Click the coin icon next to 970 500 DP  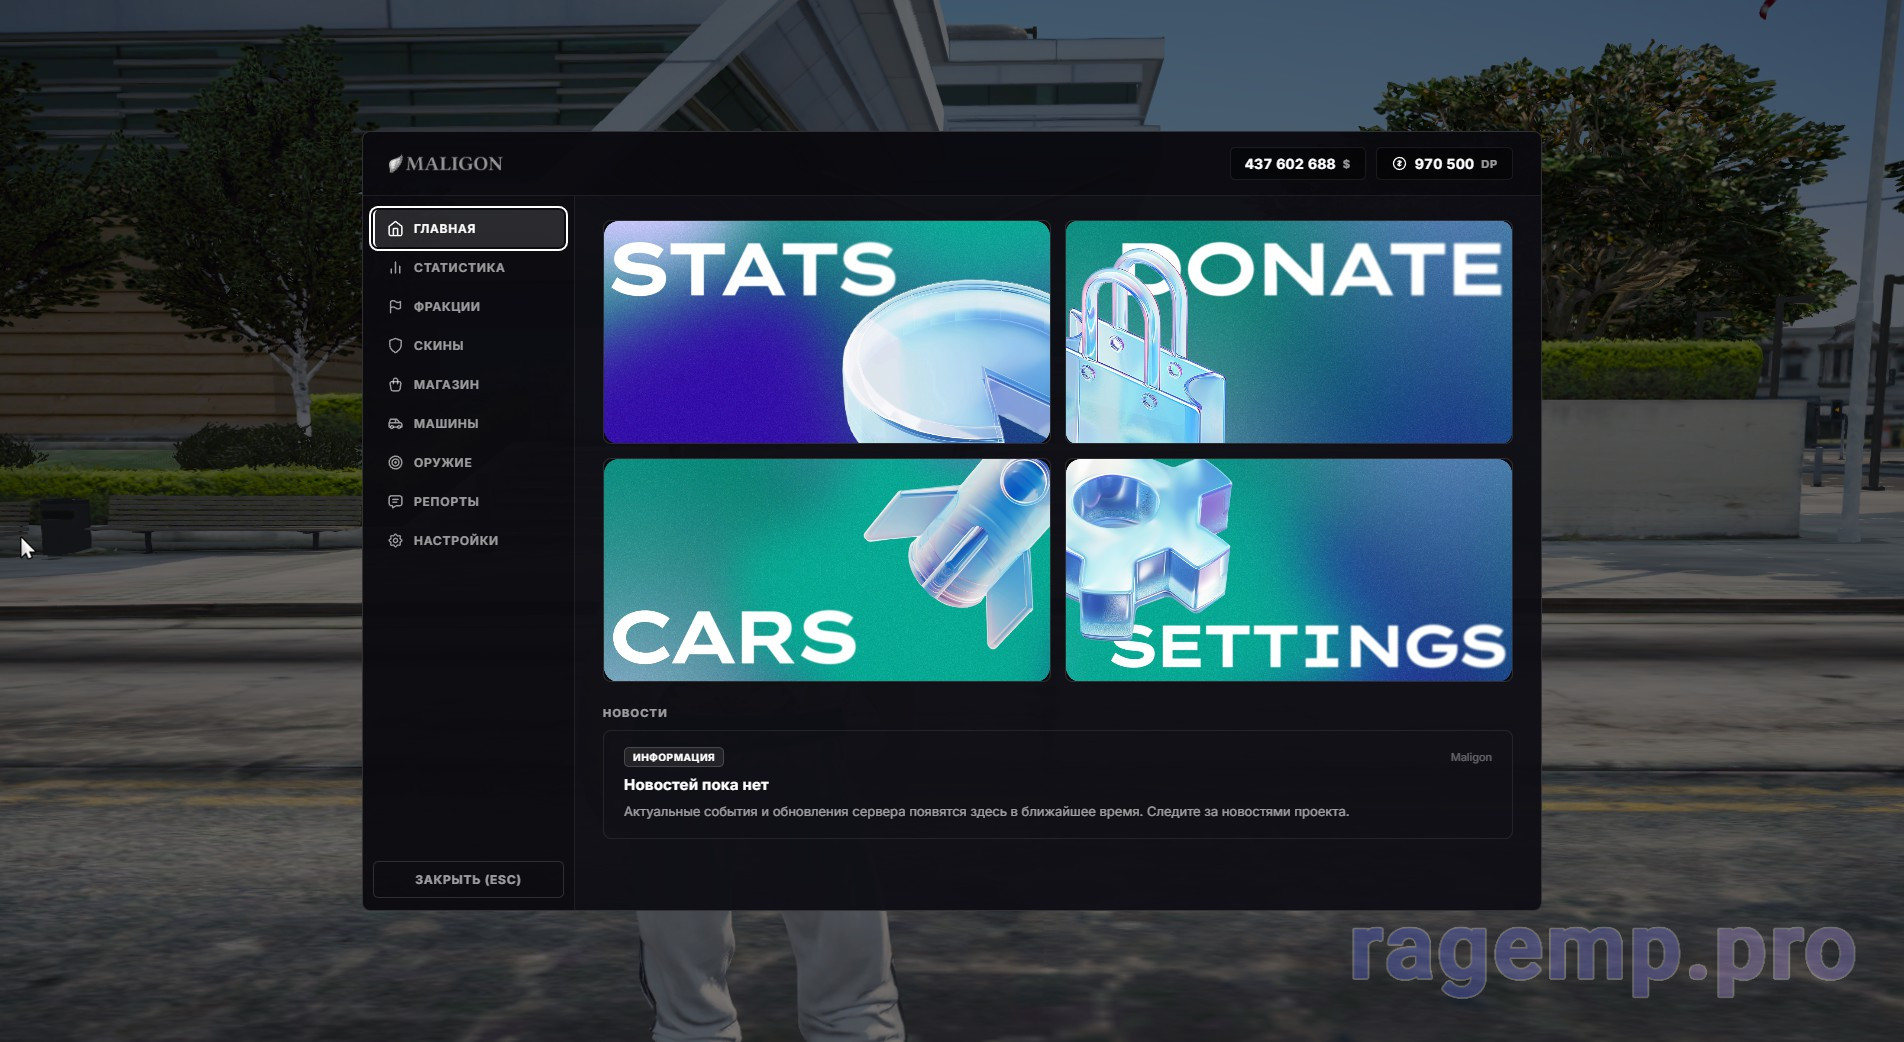1399,164
